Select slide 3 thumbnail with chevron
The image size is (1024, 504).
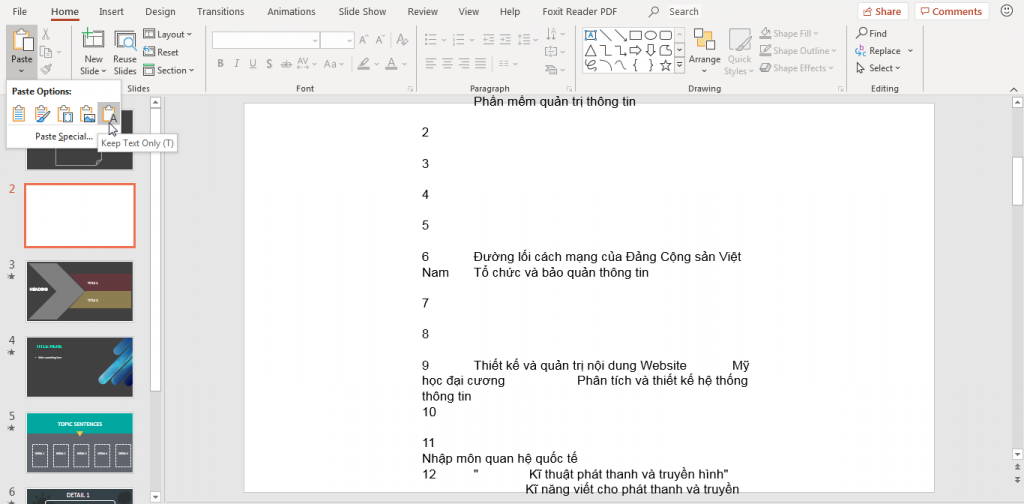click(x=80, y=291)
